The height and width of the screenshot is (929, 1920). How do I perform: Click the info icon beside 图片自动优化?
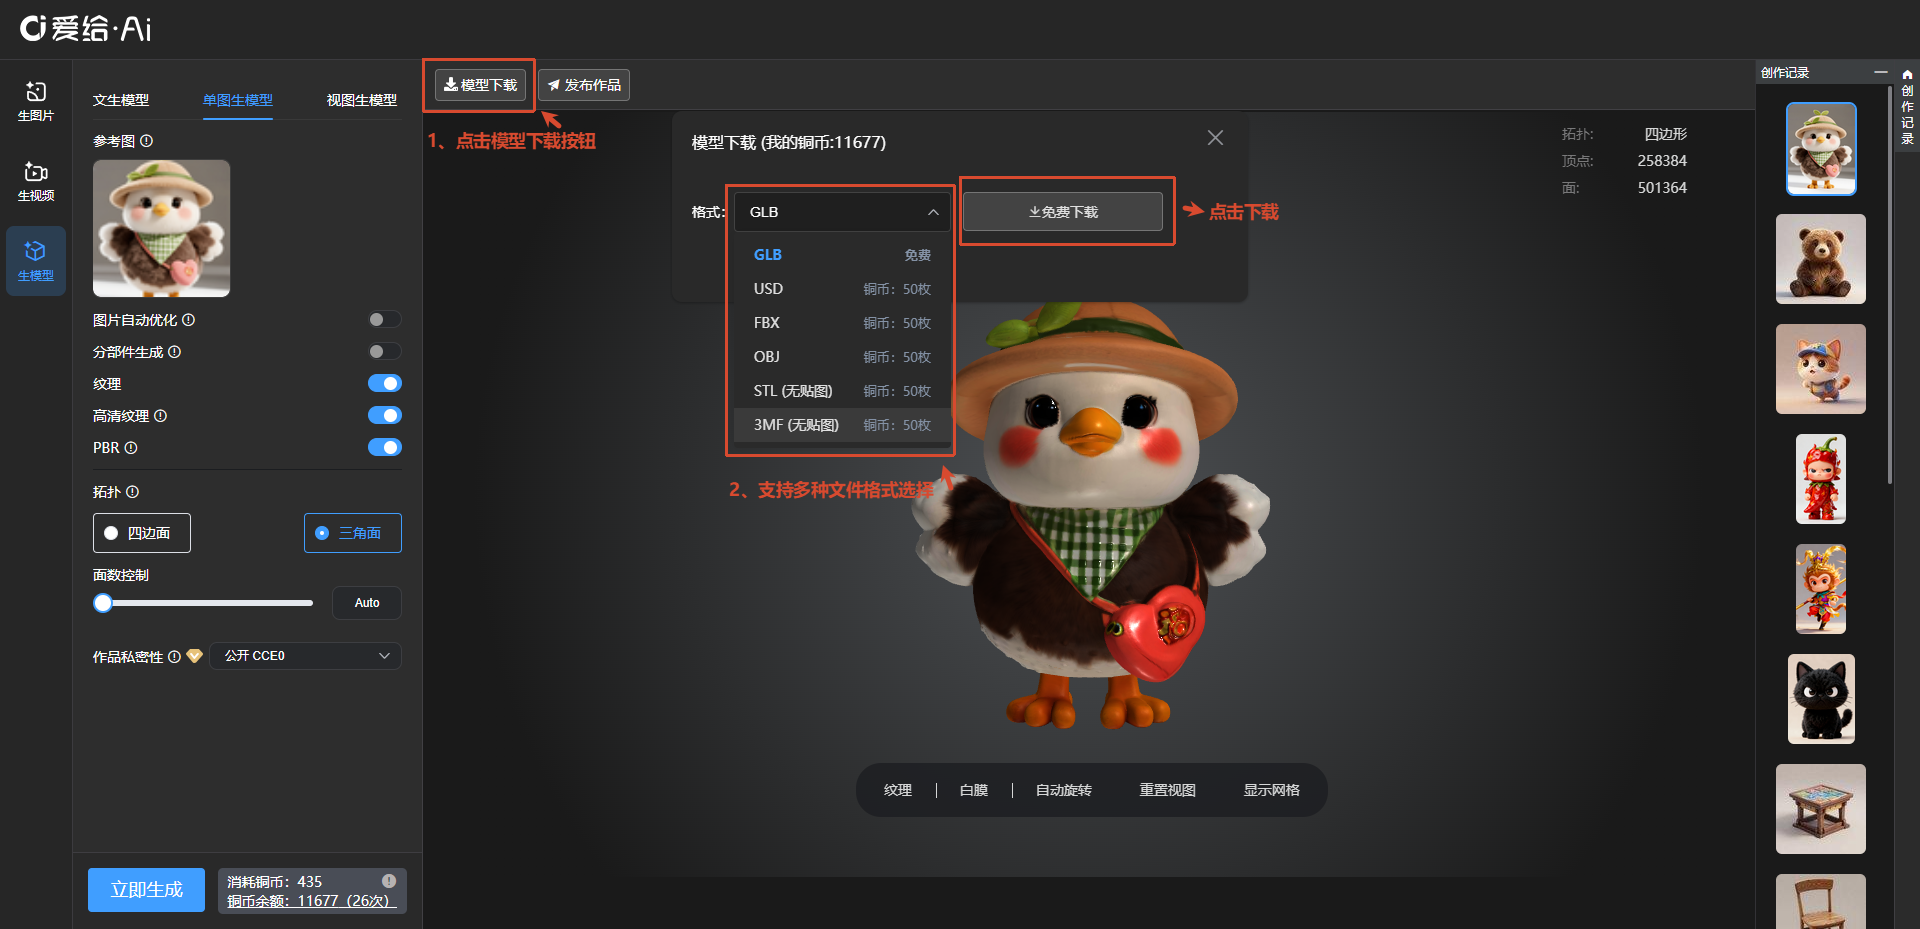point(189,320)
